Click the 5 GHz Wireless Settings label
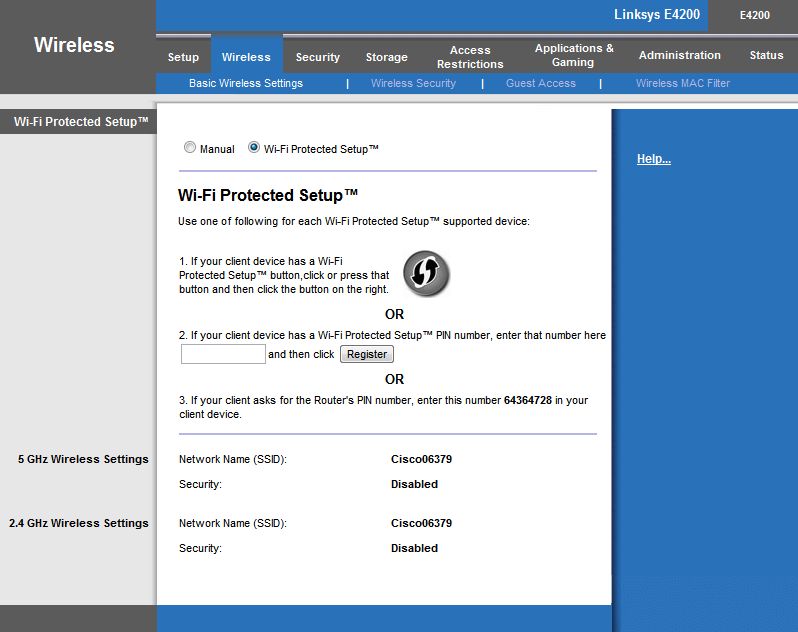Image resolution: width=798 pixels, height=632 pixels. point(83,459)
